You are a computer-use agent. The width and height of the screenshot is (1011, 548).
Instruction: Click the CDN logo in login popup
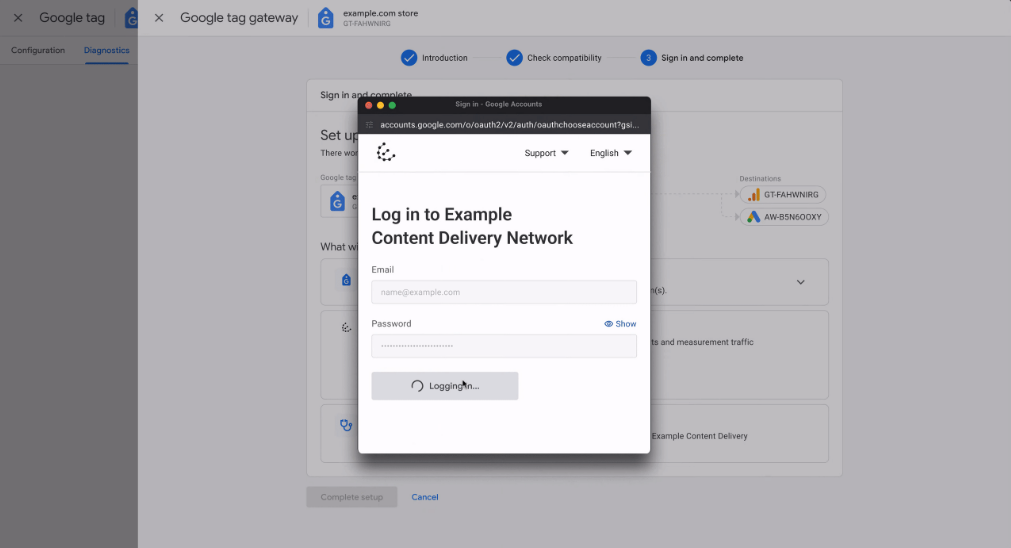tap(386, 152)
